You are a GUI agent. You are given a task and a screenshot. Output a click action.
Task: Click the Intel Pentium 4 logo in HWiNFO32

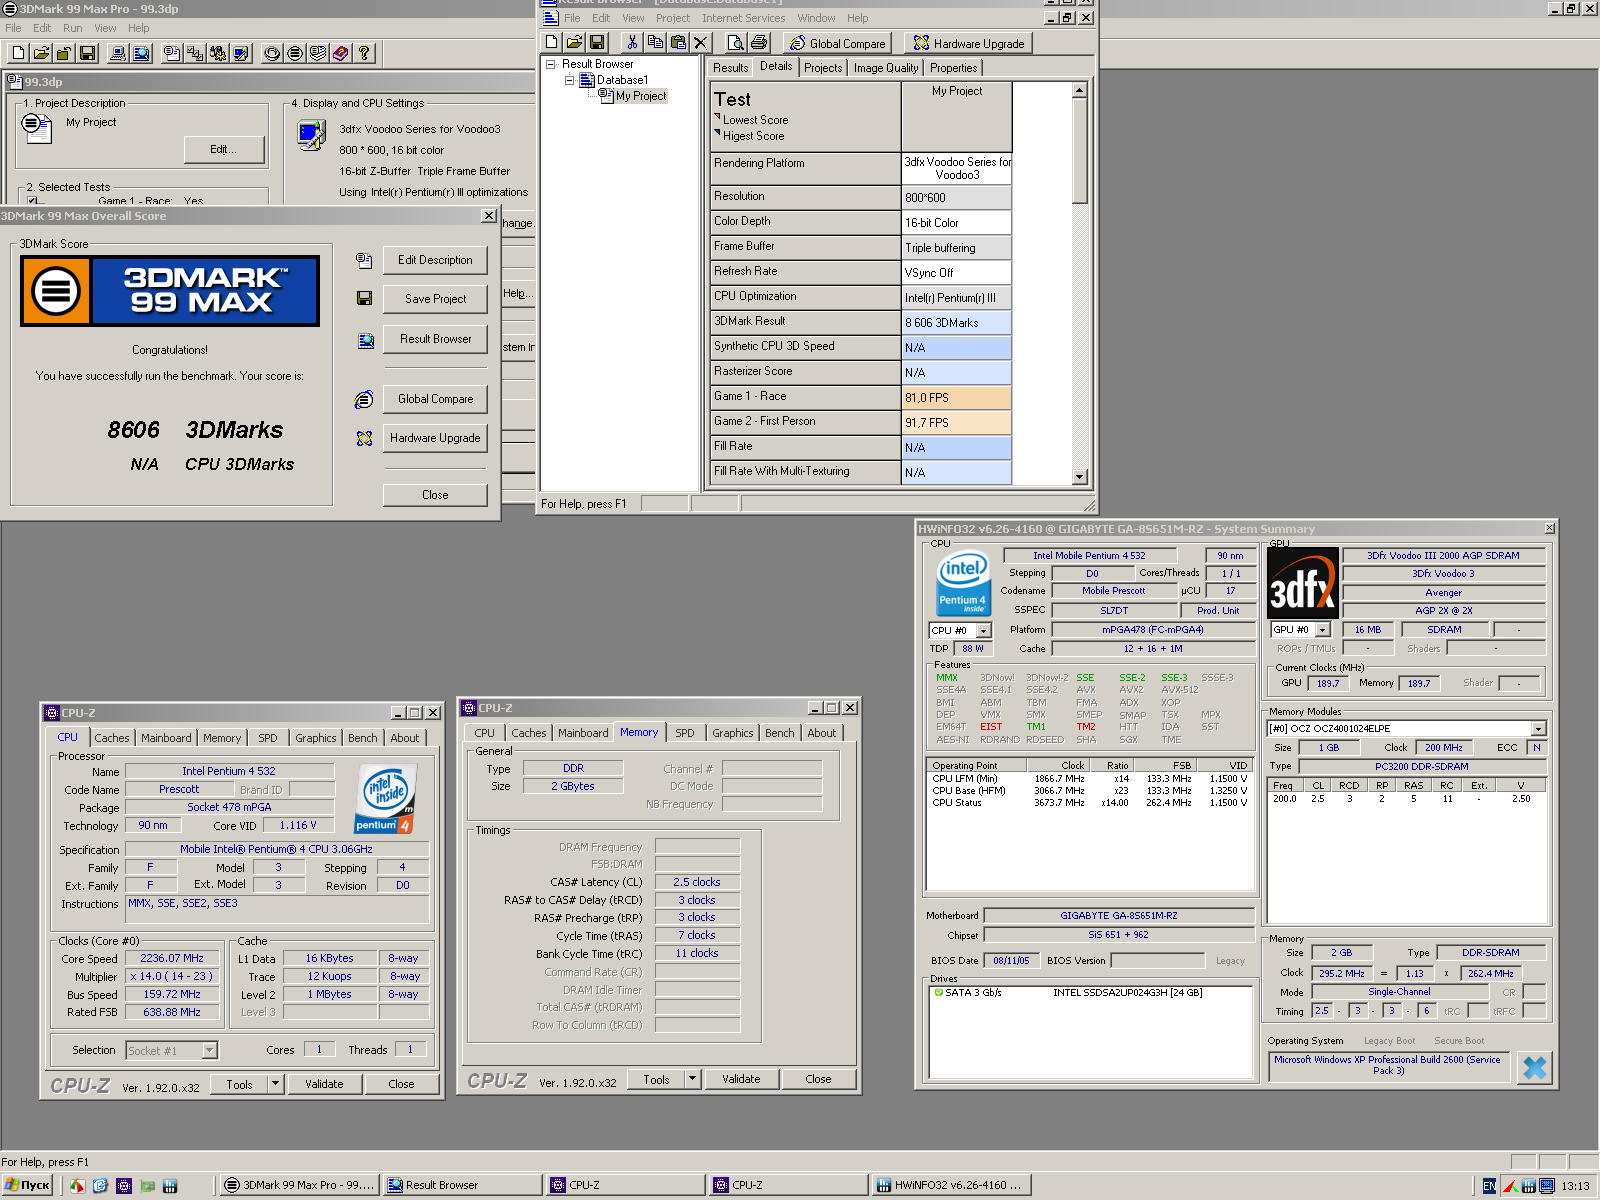pyautogui.click(x=963, y=583)
